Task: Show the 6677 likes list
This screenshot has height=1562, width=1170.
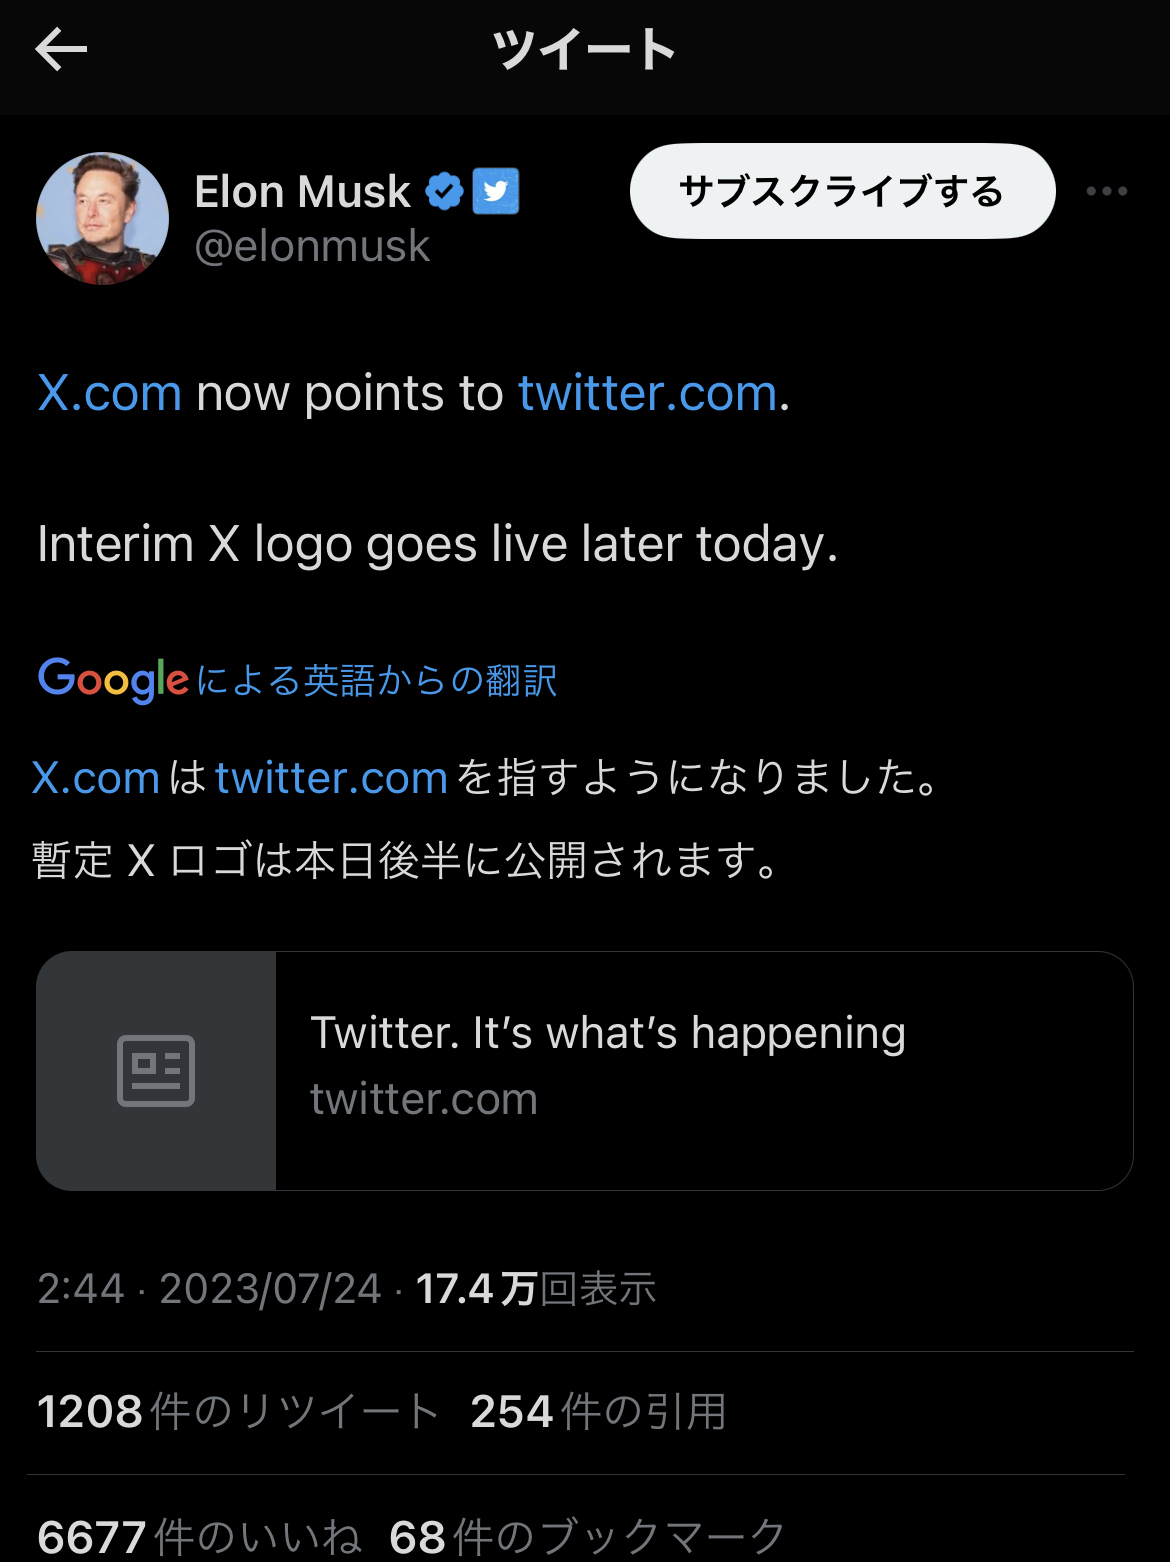Action: tap(199, 1536)
